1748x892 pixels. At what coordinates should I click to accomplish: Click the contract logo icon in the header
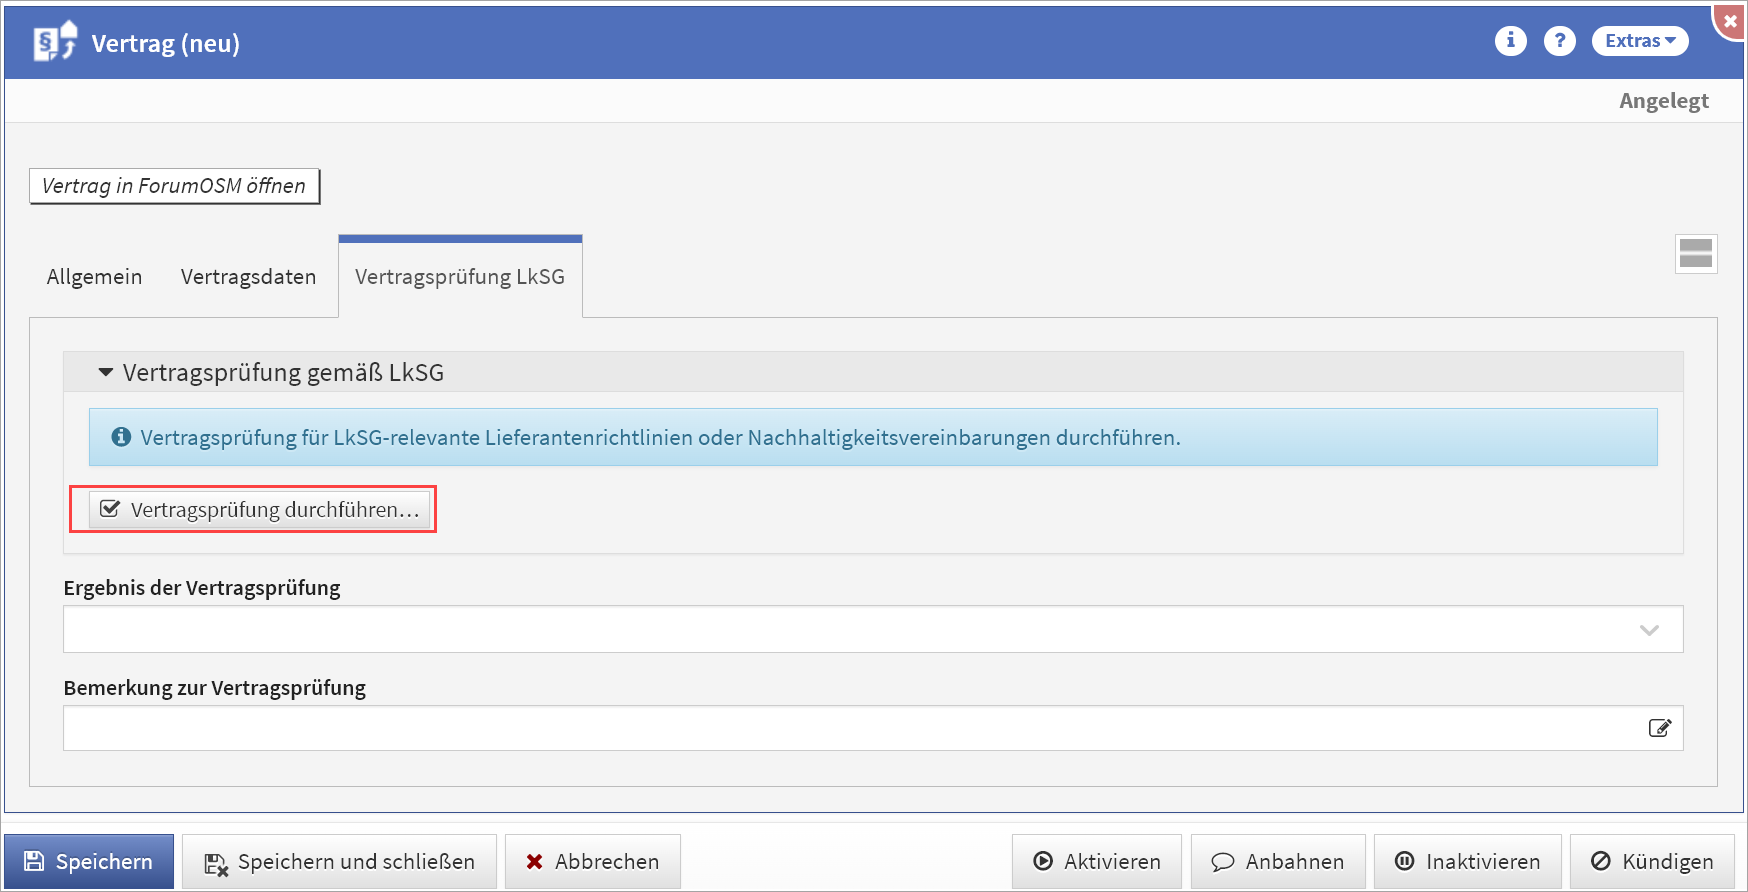55,42
